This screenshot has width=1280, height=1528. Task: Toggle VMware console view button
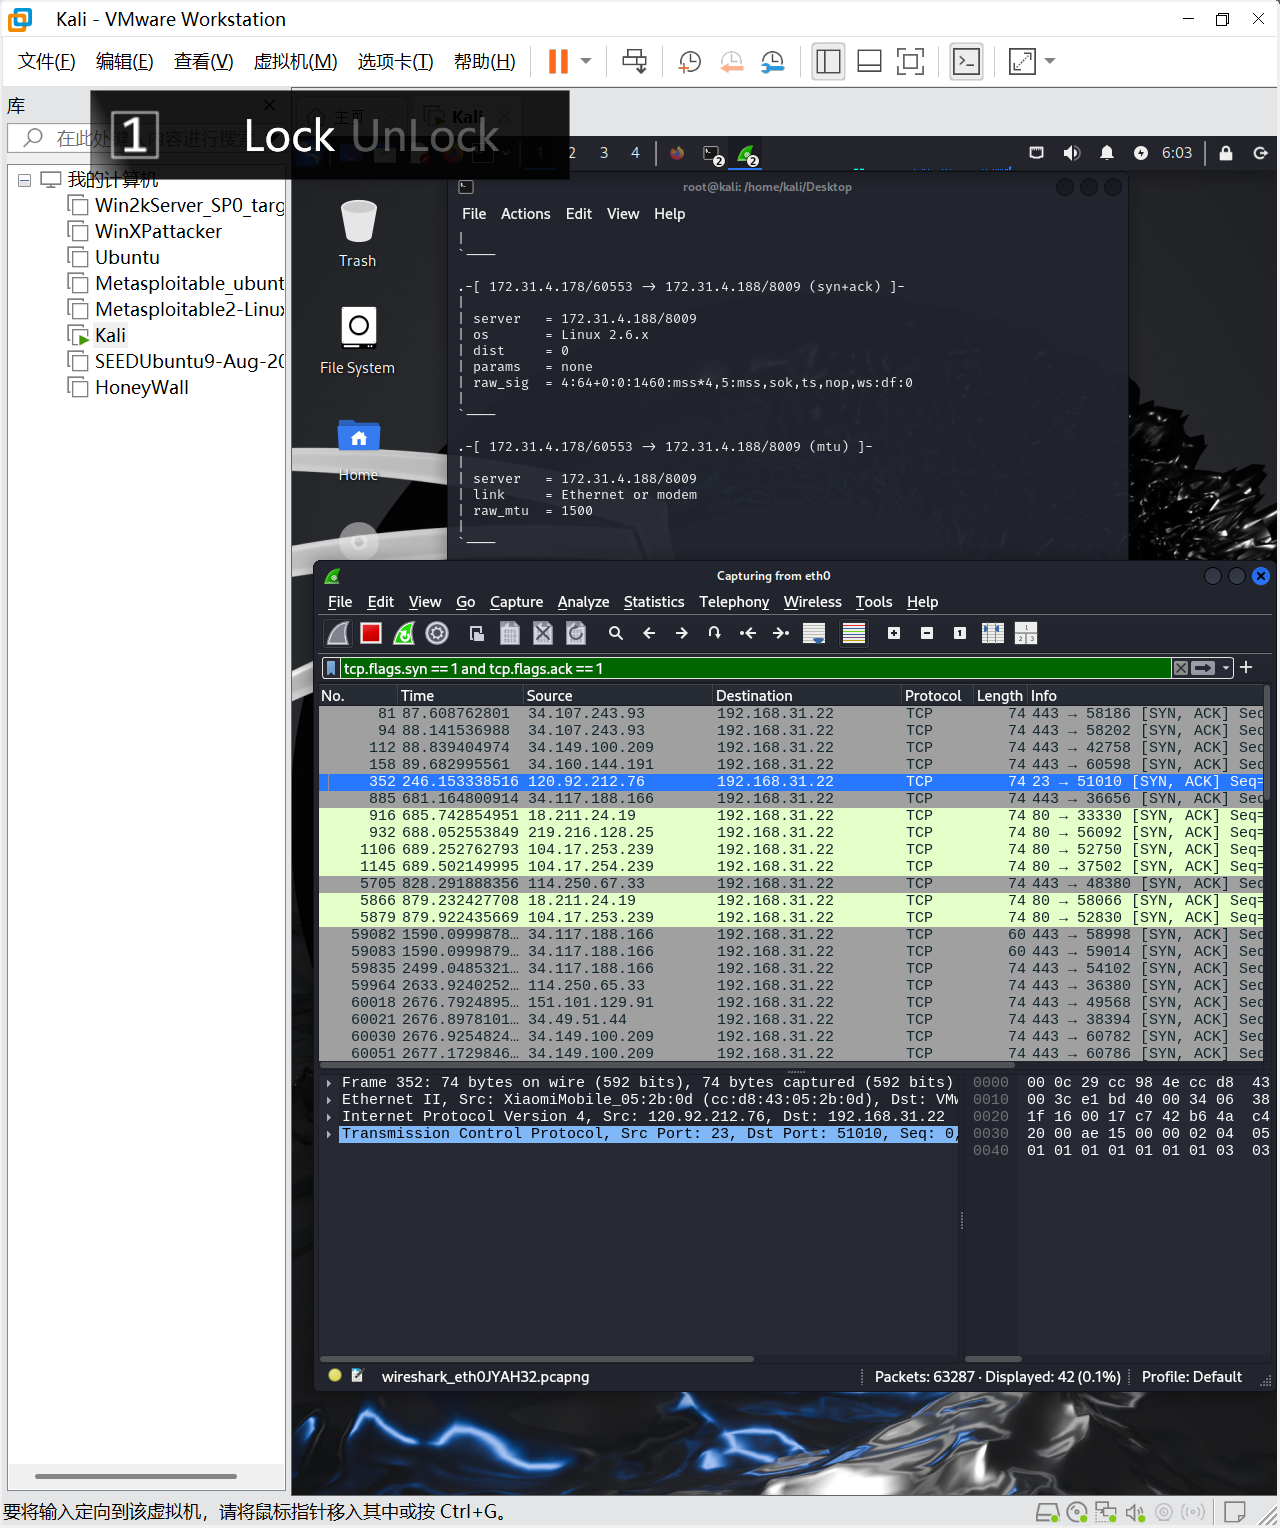click(x=966, y=62)
